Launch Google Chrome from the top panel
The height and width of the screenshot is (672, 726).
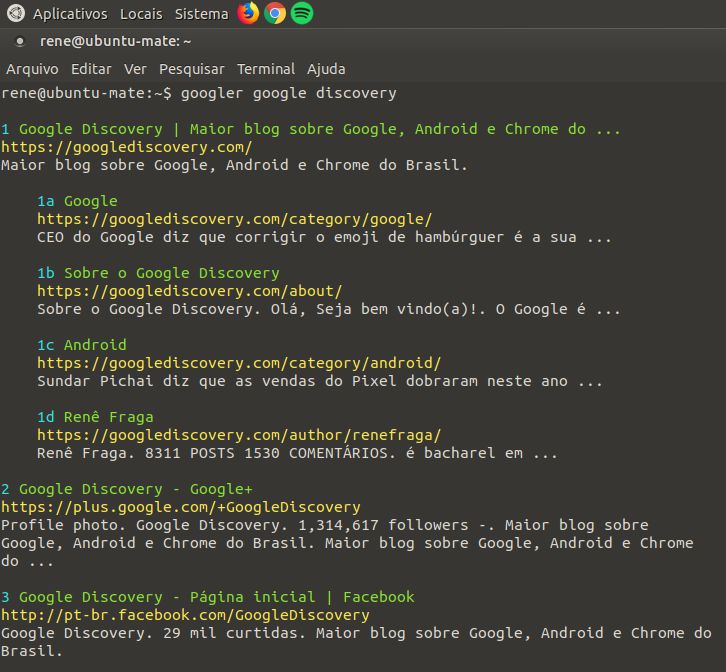tap(275, 13)
